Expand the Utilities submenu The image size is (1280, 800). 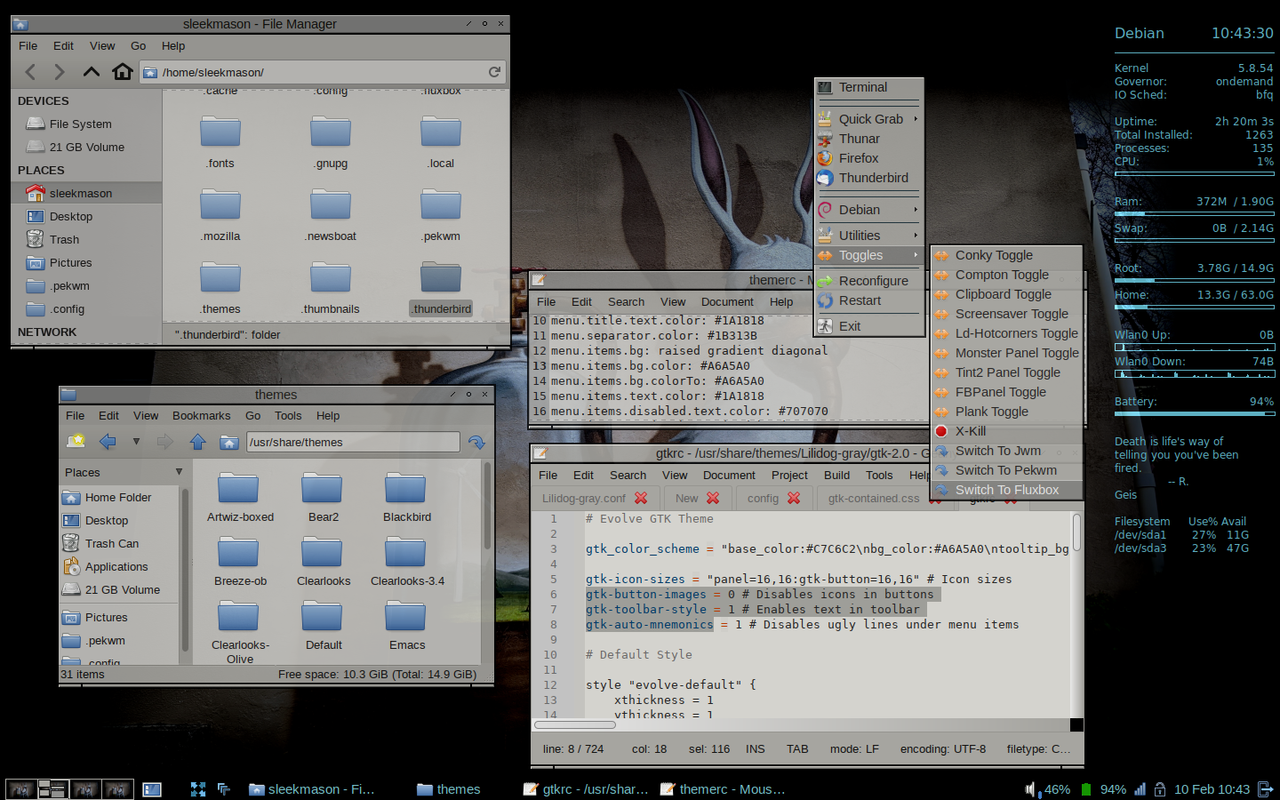[x=868, y=235]
